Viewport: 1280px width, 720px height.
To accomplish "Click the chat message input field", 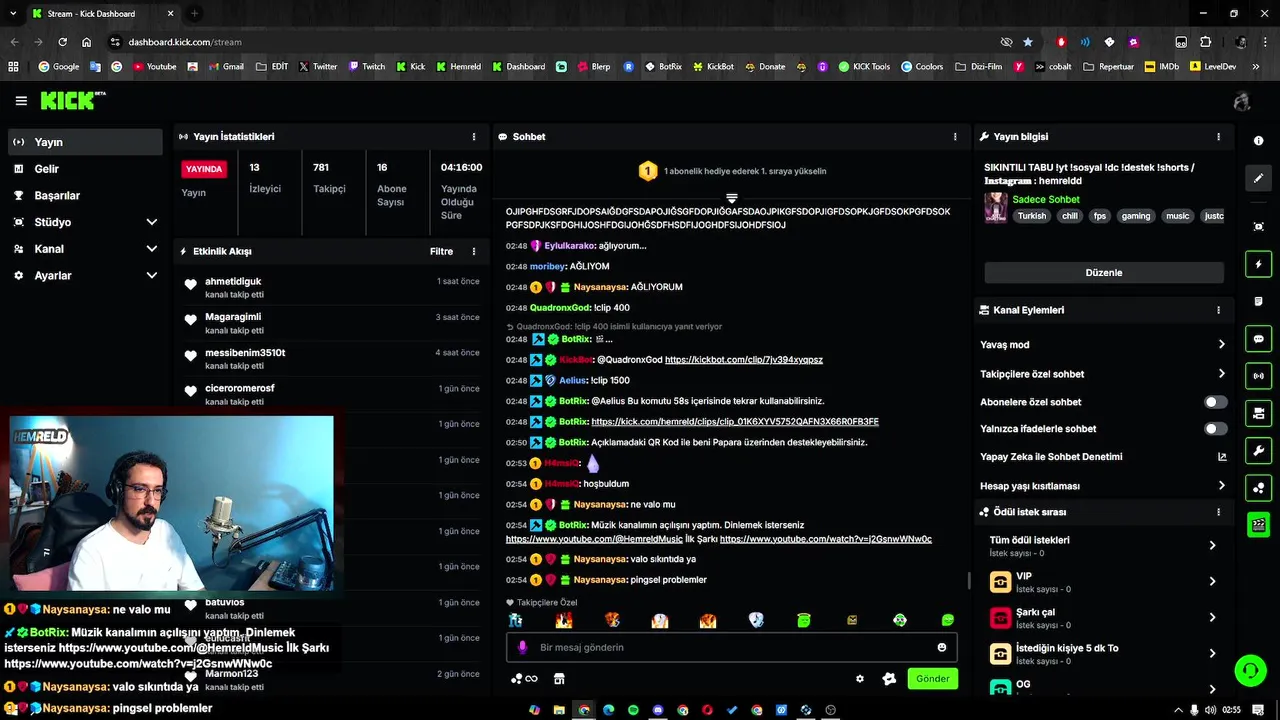I will (732, 648).
